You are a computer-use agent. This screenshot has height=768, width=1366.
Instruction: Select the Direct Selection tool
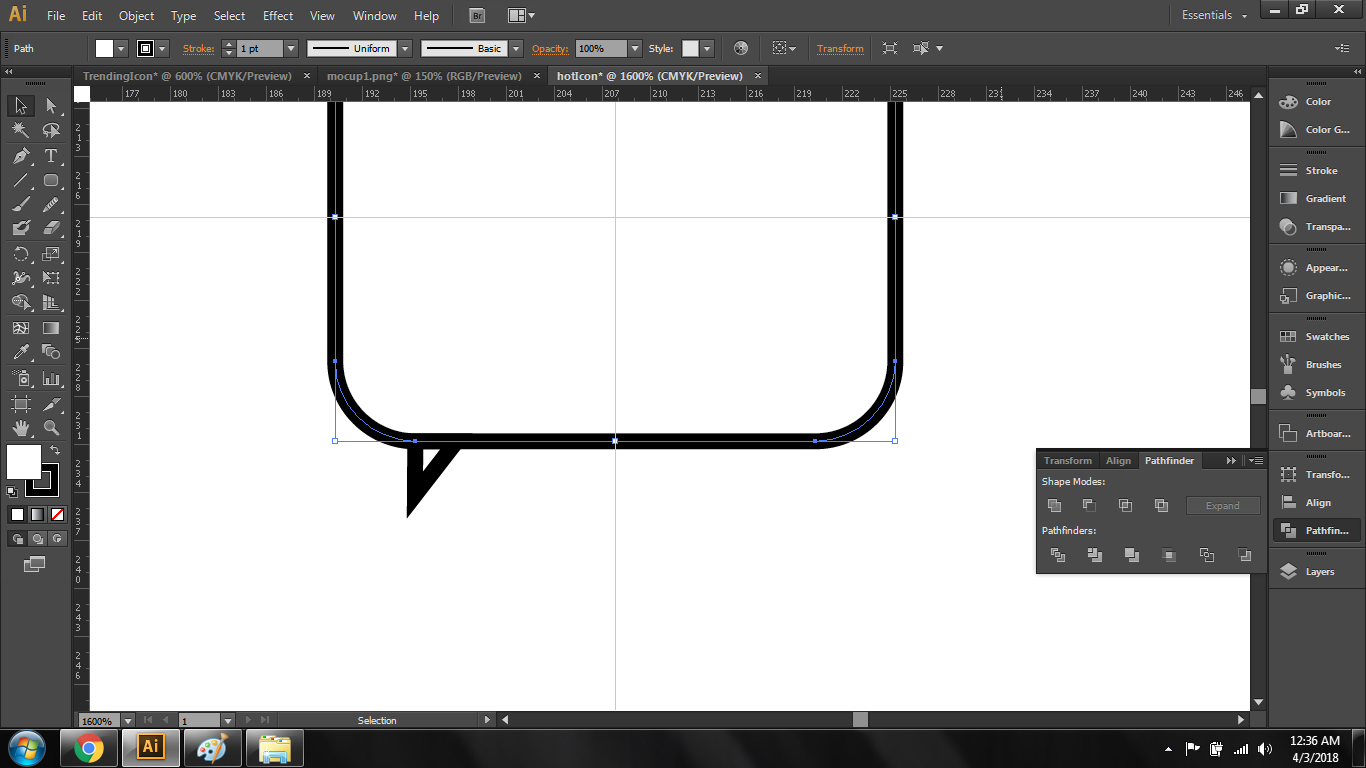(51, 106)
